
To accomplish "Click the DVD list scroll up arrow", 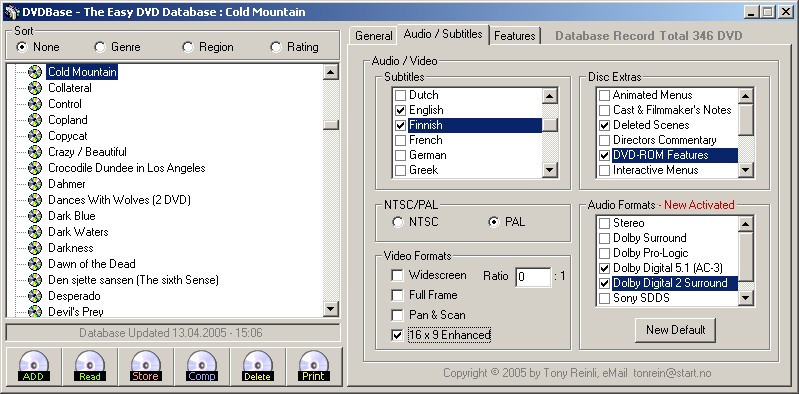I will tap(331, 72).
